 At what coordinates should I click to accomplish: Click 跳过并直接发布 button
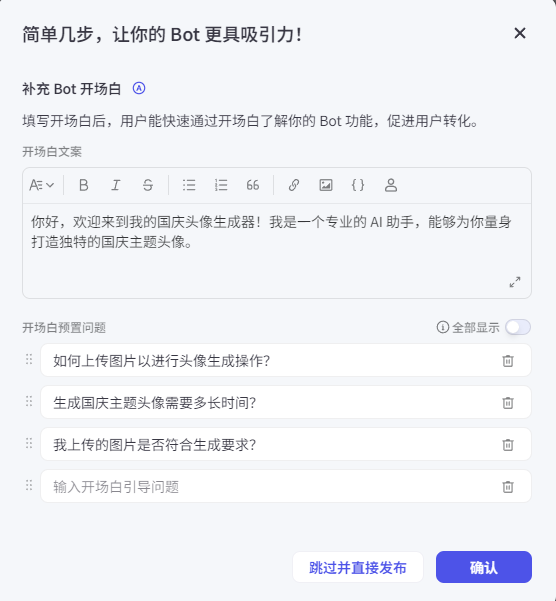[358, 567]
